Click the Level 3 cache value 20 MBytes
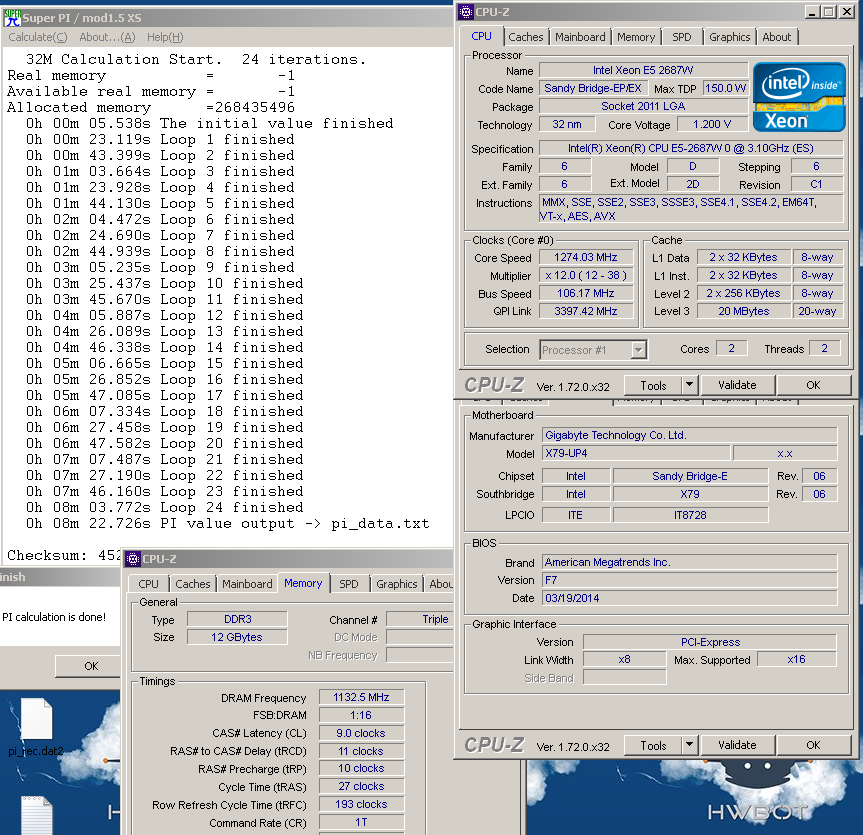 tap(744, 311)
